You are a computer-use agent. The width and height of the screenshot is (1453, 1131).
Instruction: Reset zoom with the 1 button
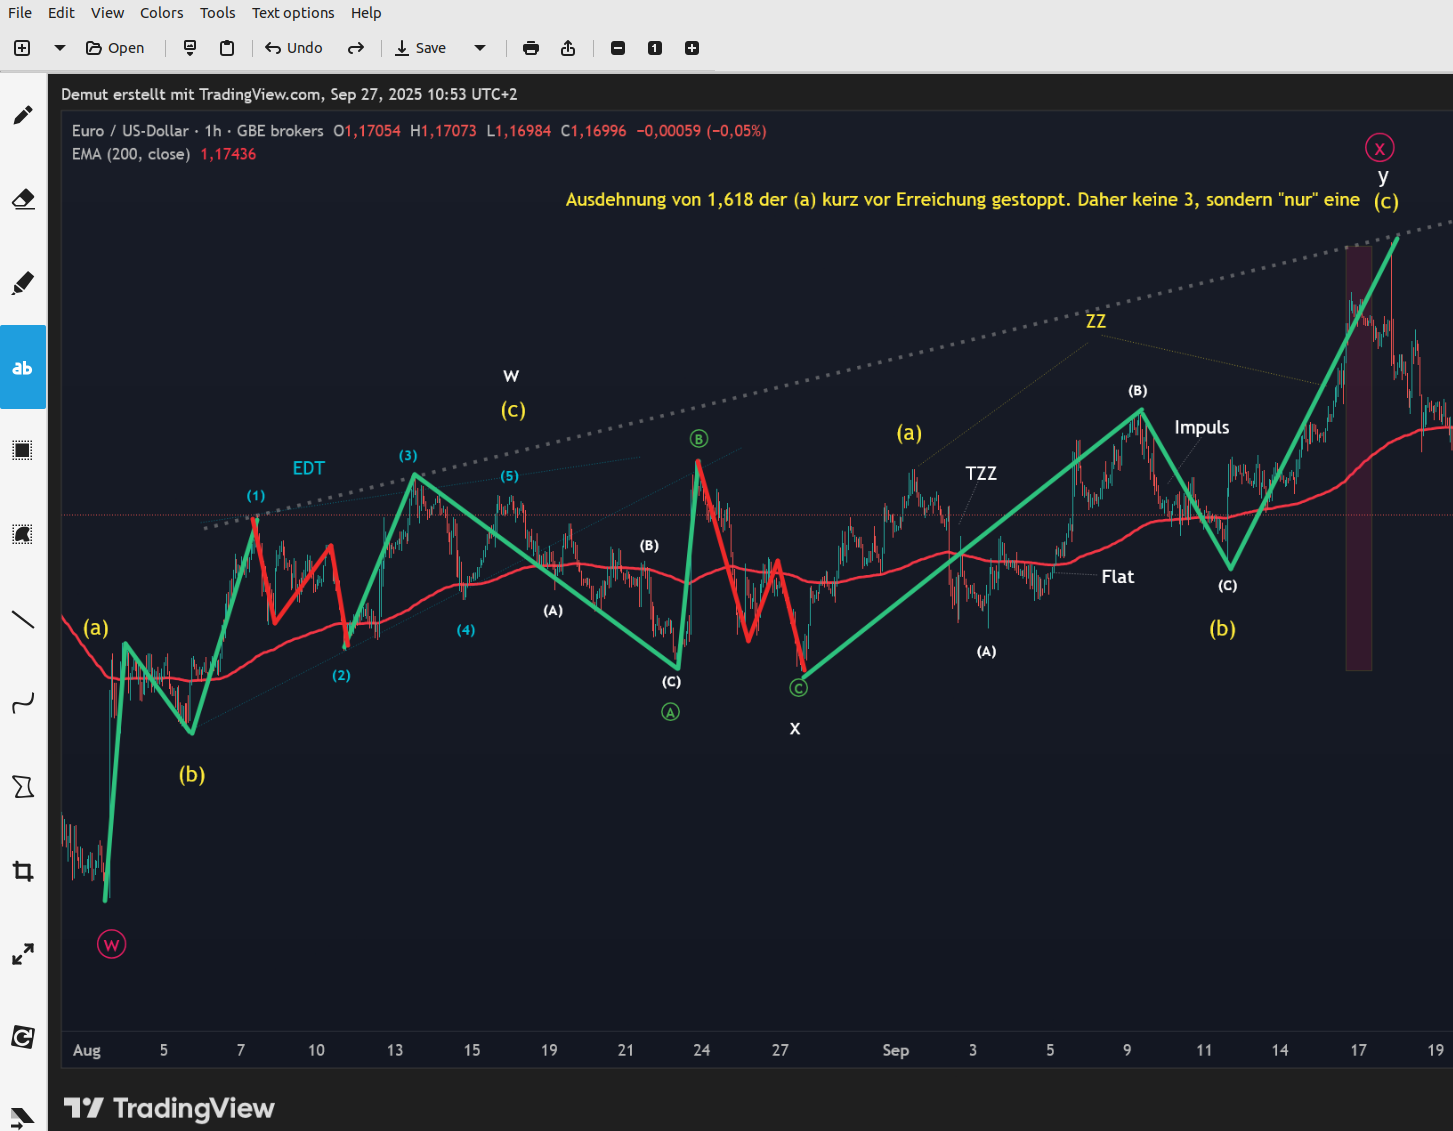click(x=655, y=48)
